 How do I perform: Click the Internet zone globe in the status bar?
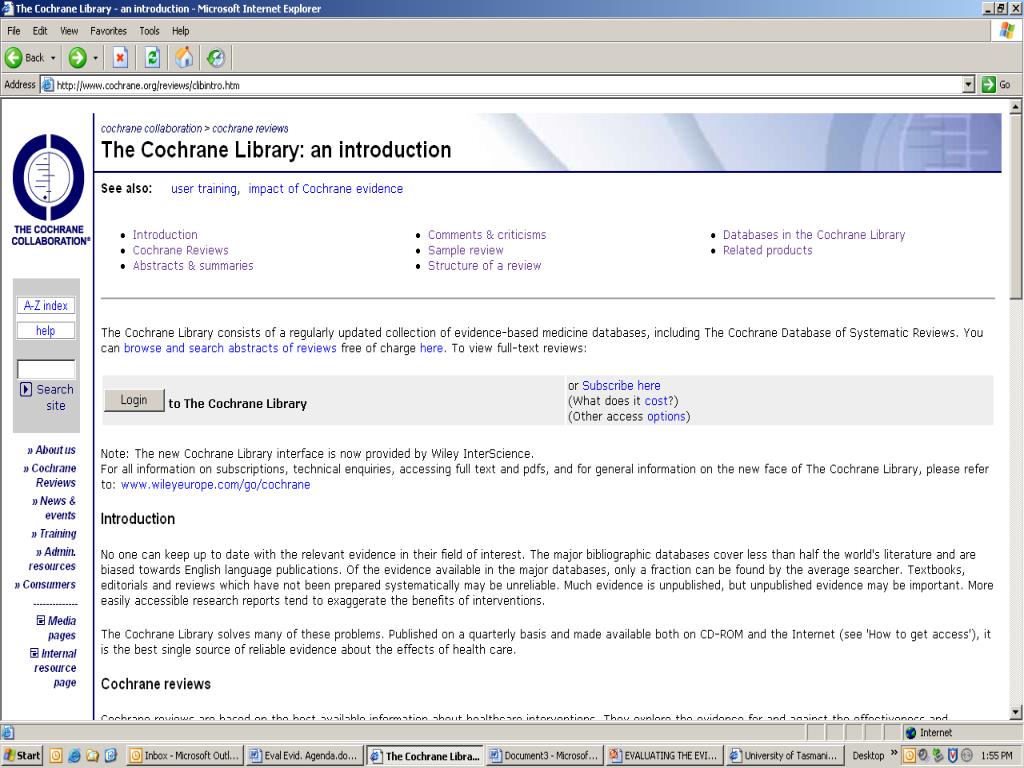[911, 733]
